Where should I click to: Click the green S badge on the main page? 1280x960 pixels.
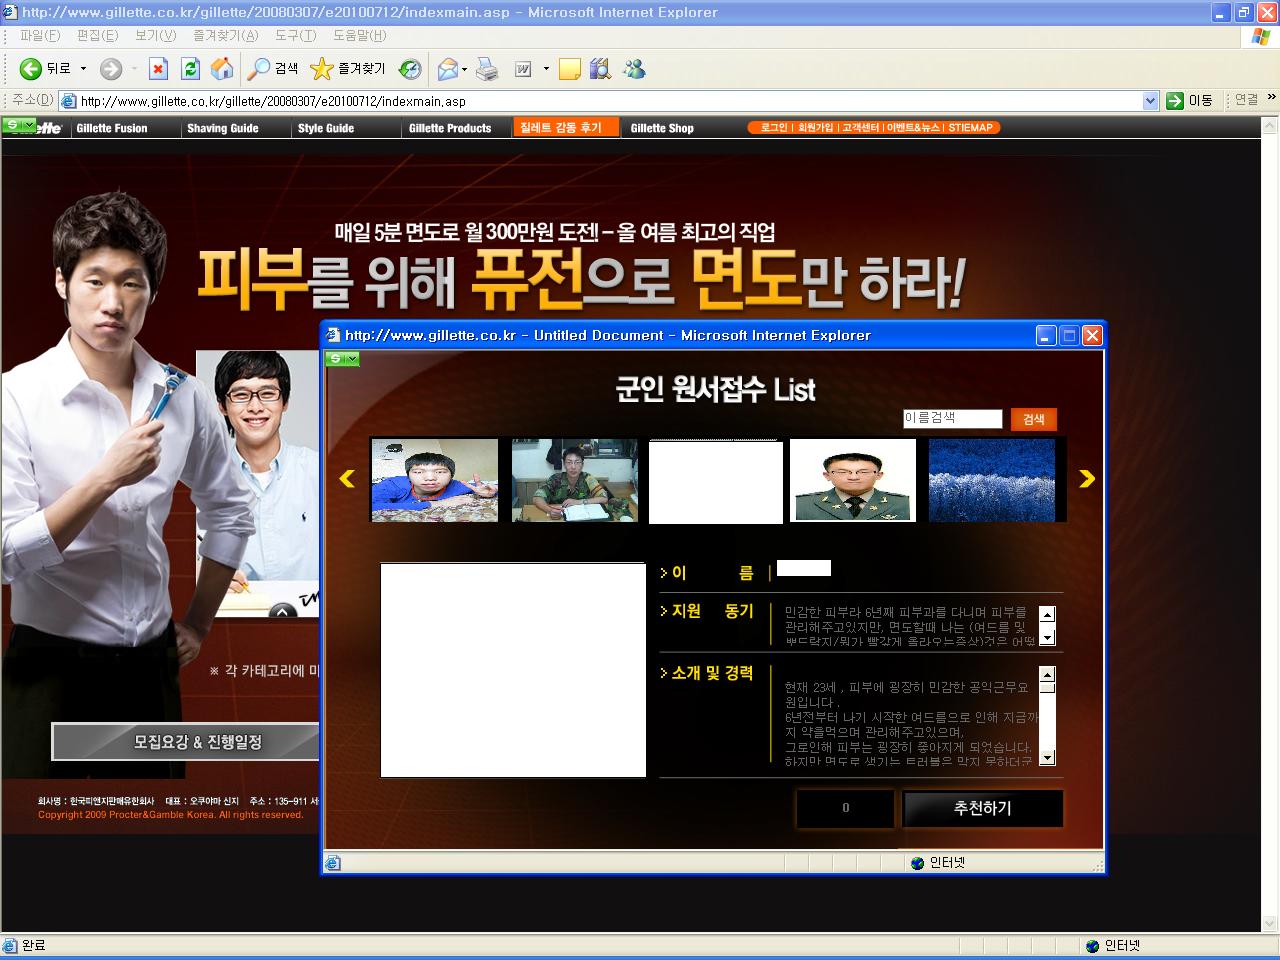(x=19, y=125)
